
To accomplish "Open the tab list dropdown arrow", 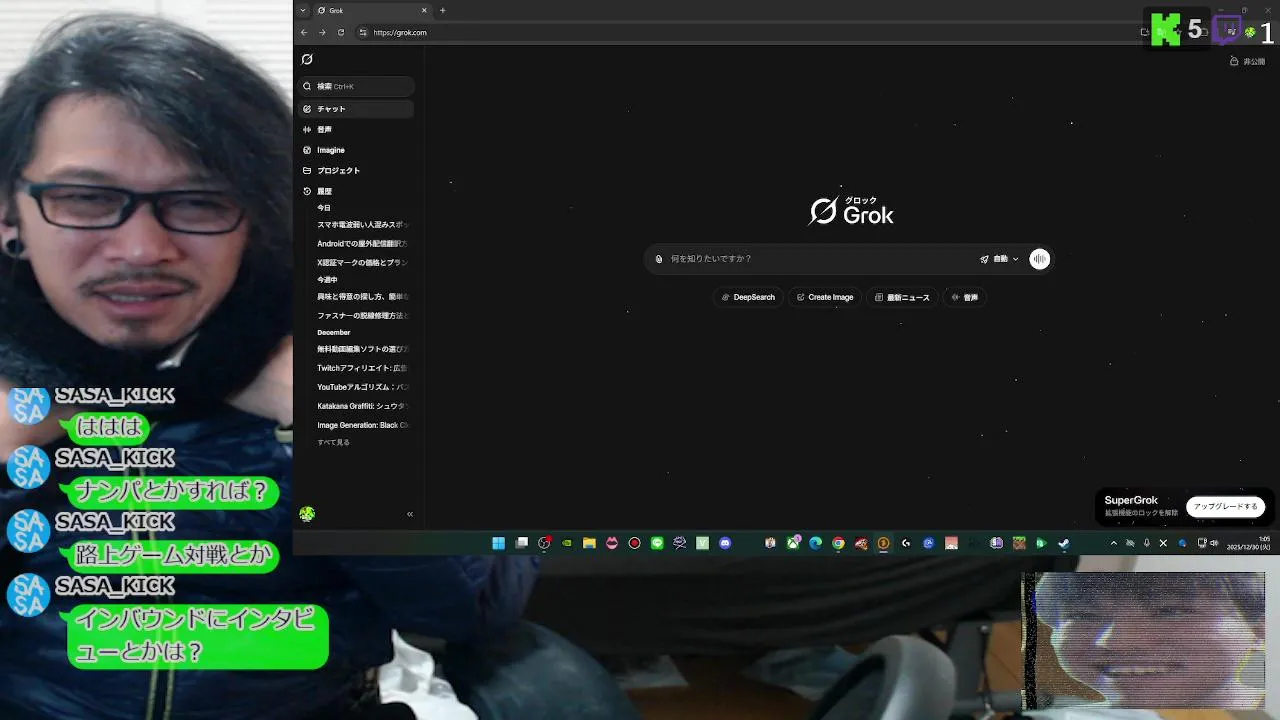I will (303, 10).
